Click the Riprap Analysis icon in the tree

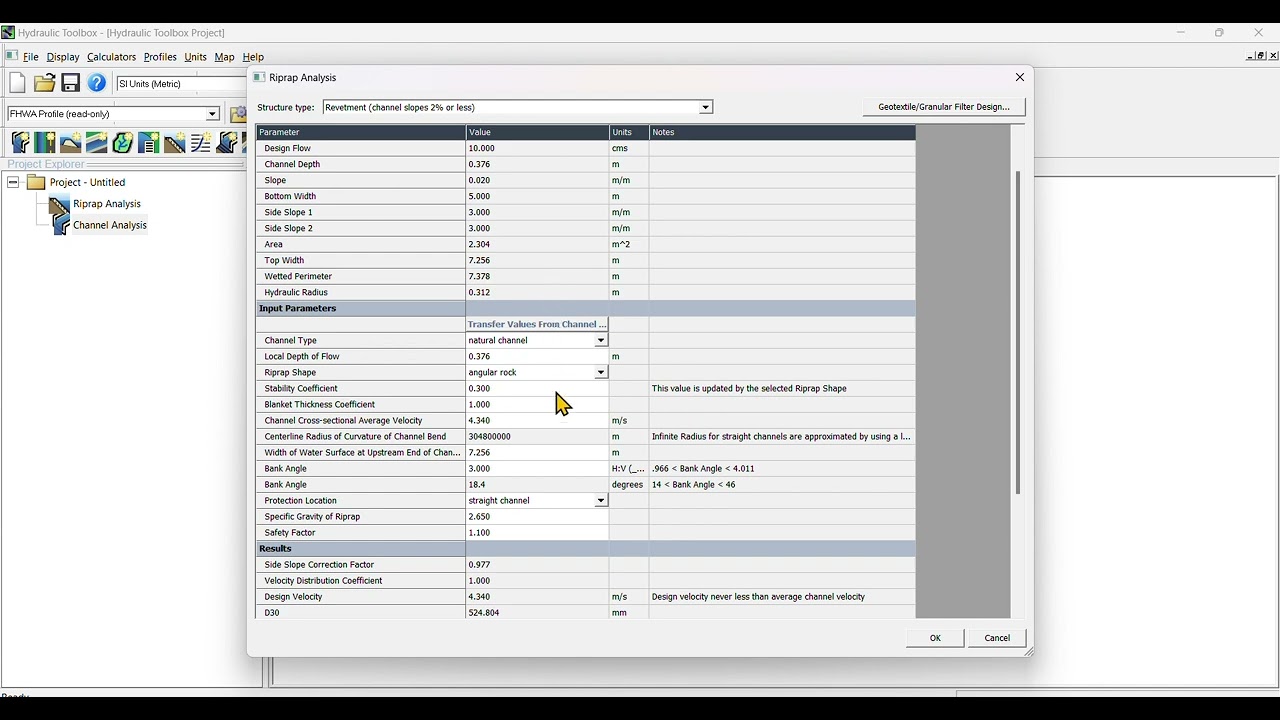(59, 204)
